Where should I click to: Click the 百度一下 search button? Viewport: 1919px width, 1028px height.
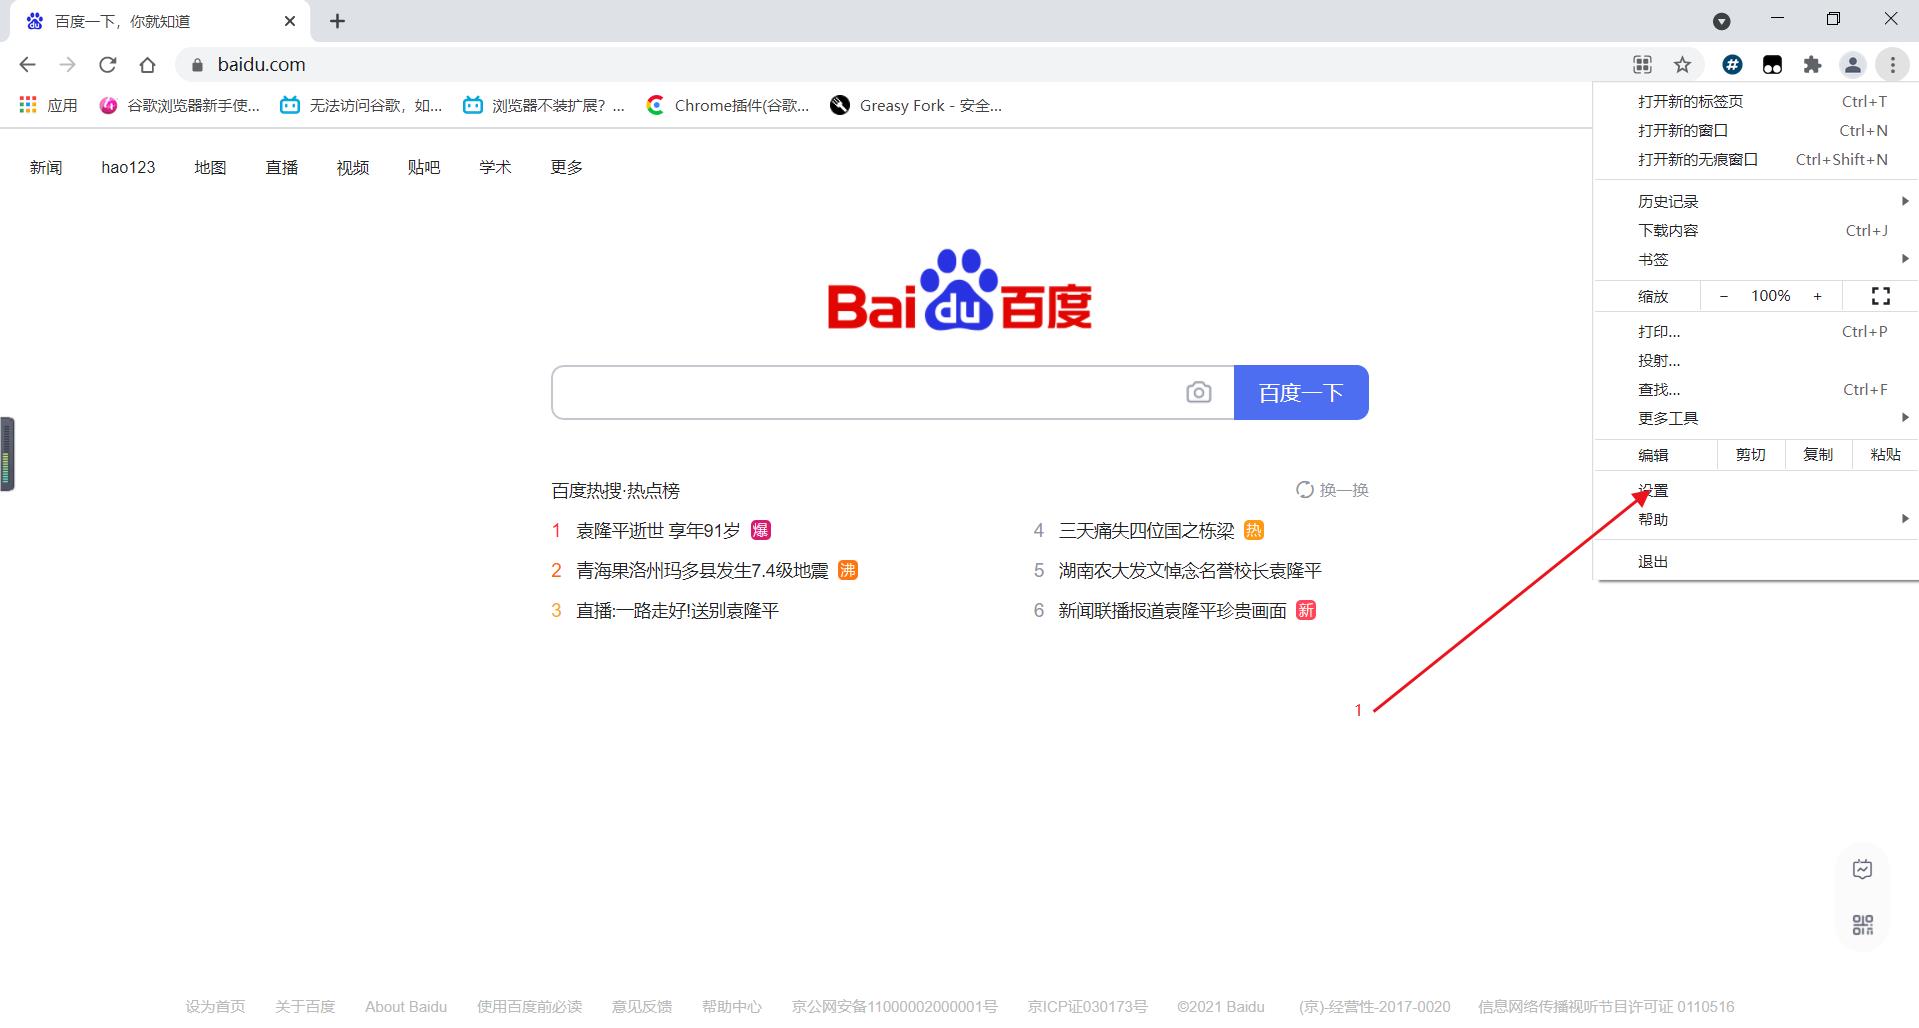pyautogui.click(x=1301, y=392)
